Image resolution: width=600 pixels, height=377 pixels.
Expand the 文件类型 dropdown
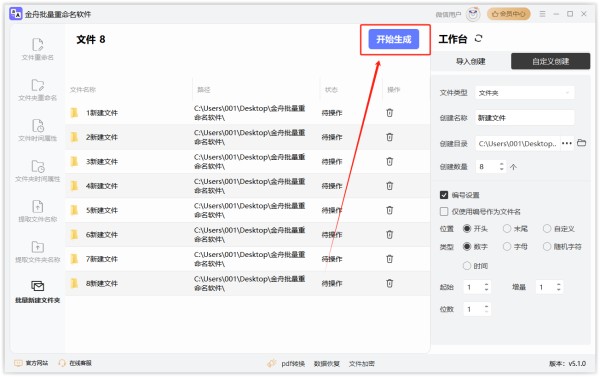coord(525,93)
